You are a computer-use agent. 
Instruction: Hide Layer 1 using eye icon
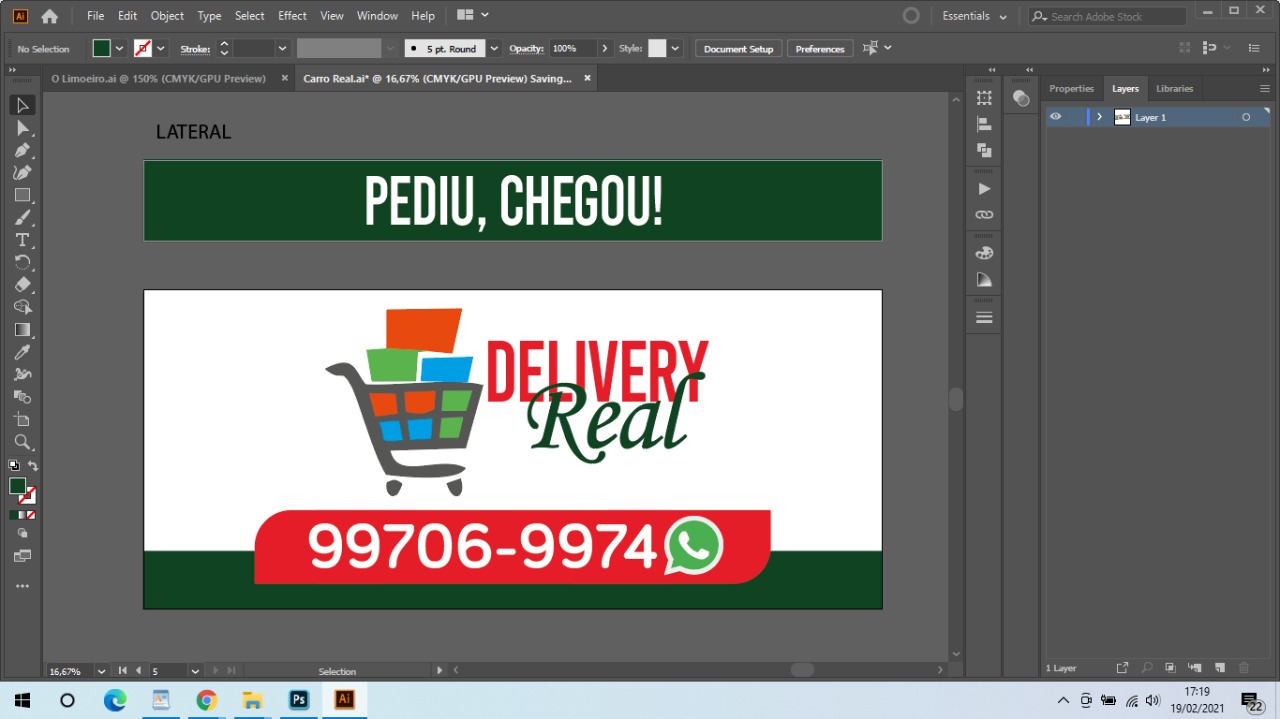[x=1055, y=117]
